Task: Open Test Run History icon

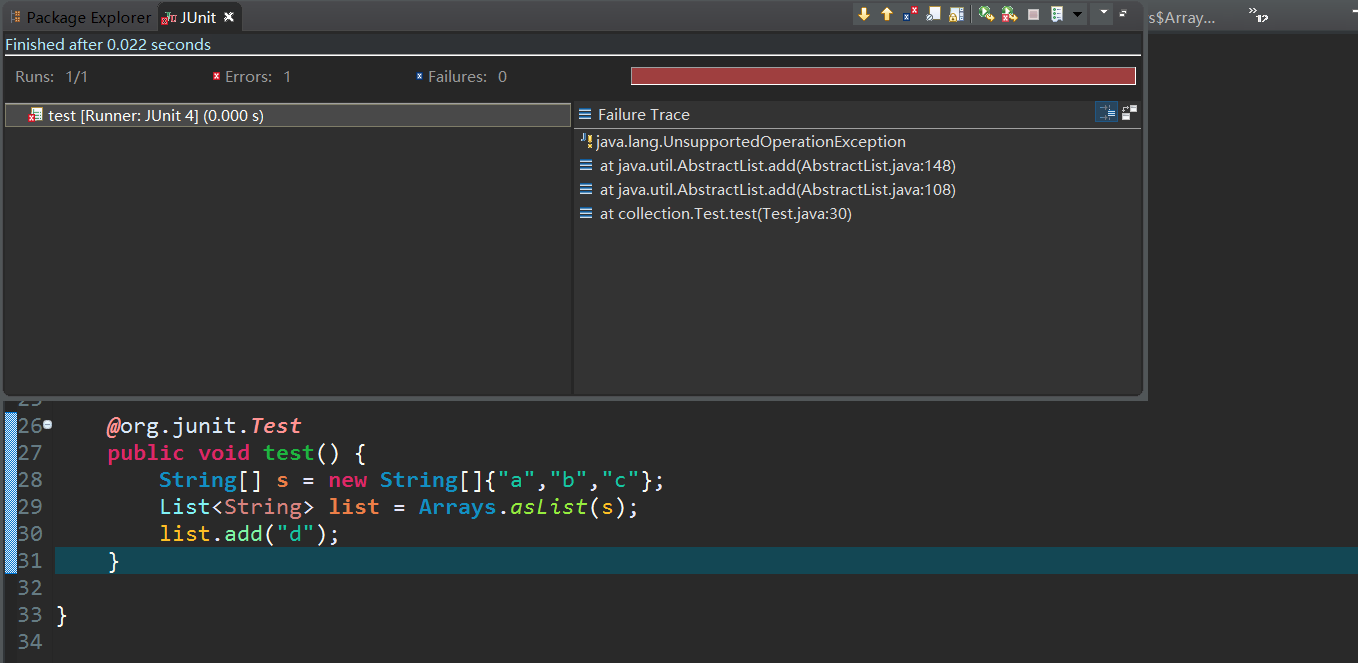Action: [x=1057, y=14]
